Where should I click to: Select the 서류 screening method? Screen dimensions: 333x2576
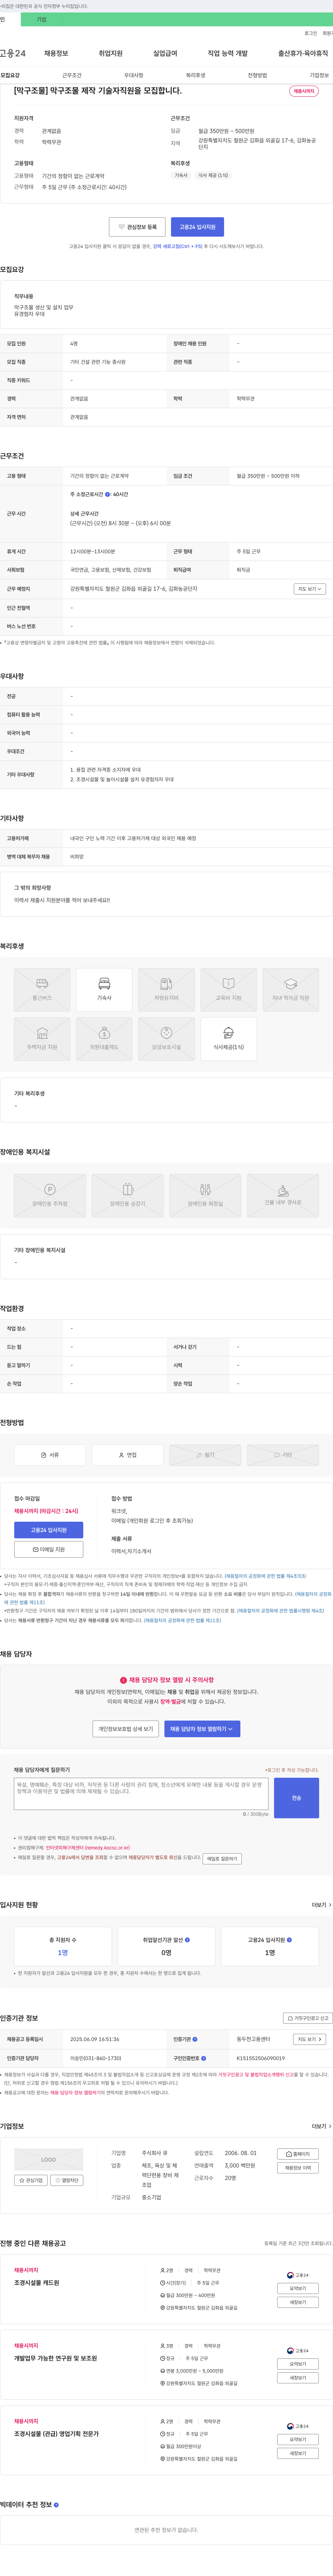click(x=50, y=1455)
